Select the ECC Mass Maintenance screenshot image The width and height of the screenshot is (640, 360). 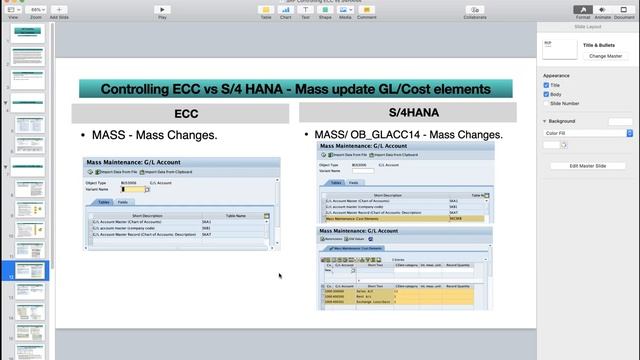(182, 204)
